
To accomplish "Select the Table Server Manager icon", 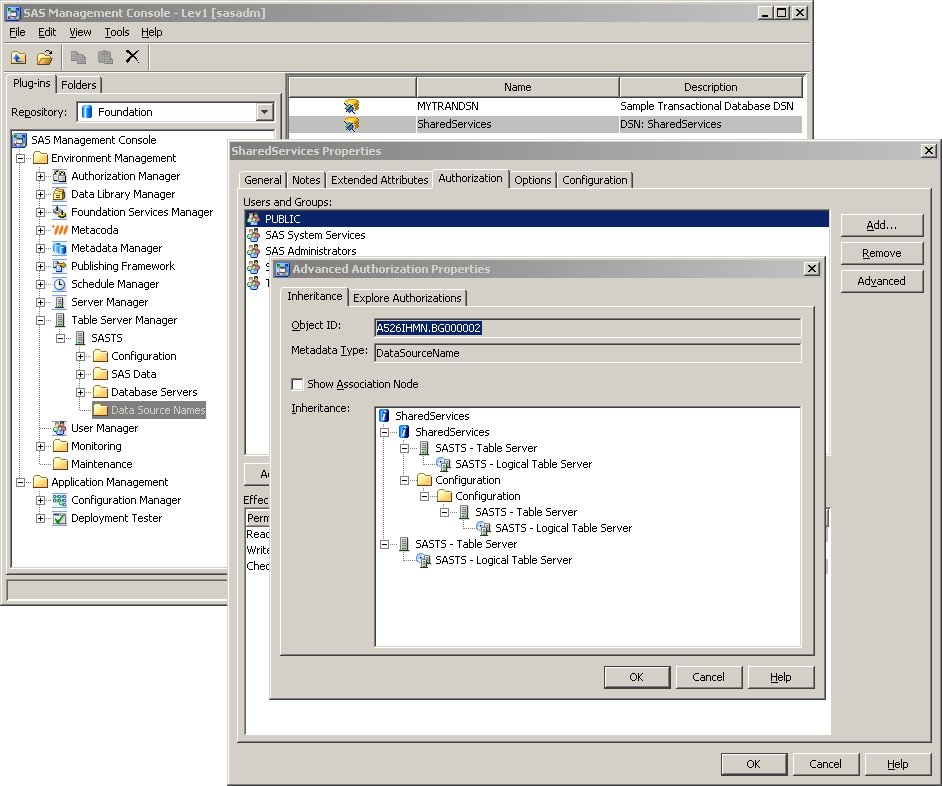I will point(59,320).
